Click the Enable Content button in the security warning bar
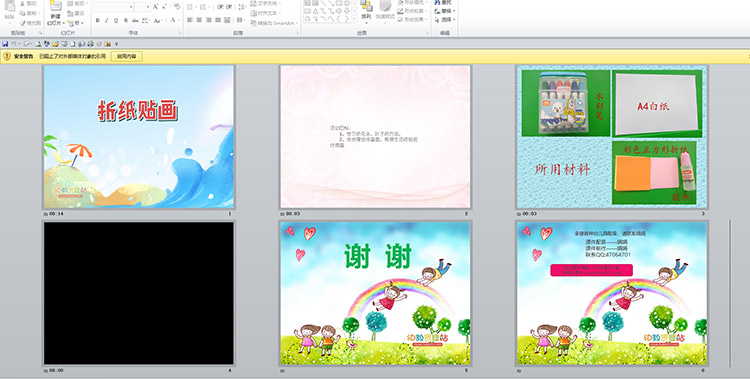Viewport: 750px width, 379px height. 127,56
